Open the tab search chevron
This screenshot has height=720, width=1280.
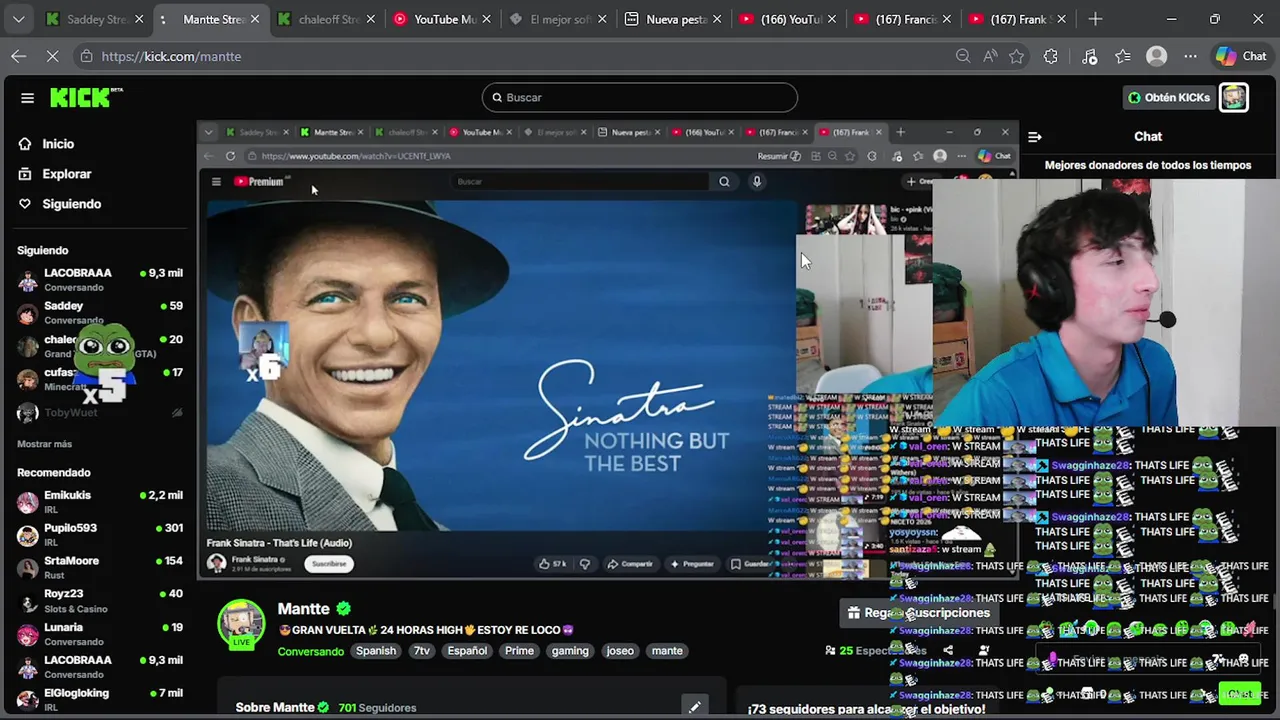[x=18, y=19]
